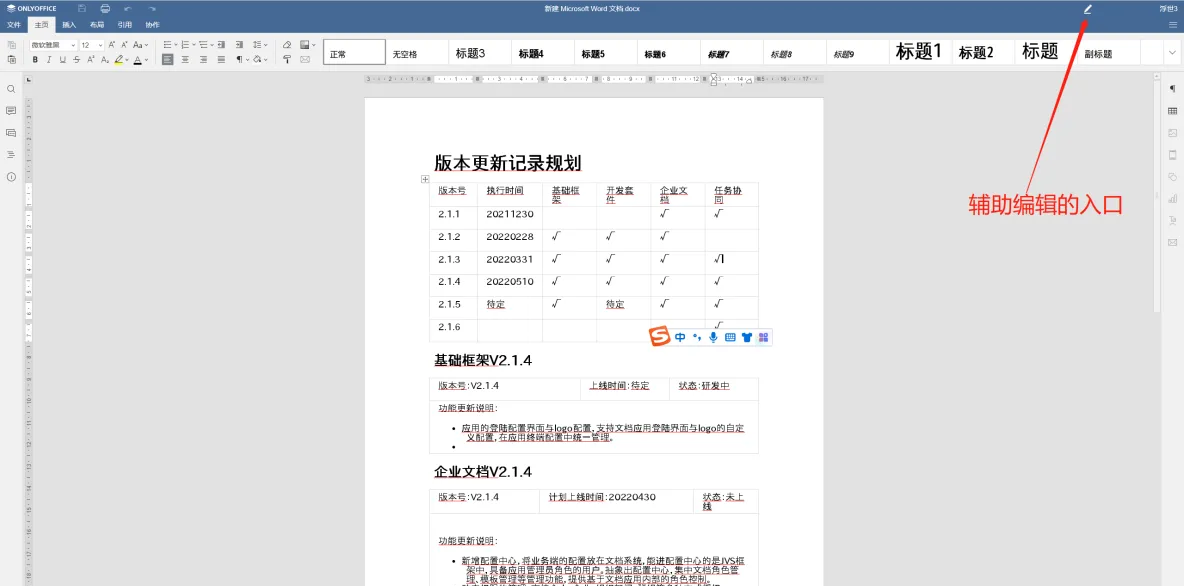Image resolution: width=1184 pixels, height=586 pixels.
Task: Click the save document icon
Action: (x=81, y=8)
